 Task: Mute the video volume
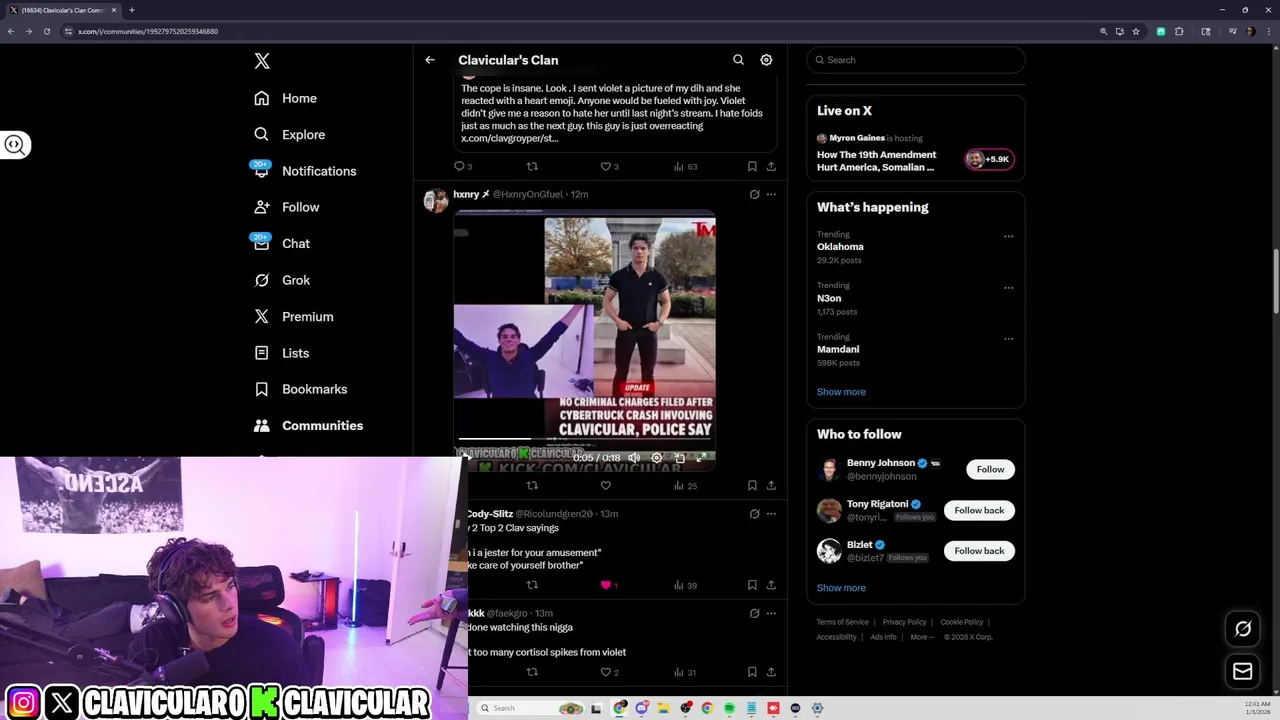(x=634, y=458)
